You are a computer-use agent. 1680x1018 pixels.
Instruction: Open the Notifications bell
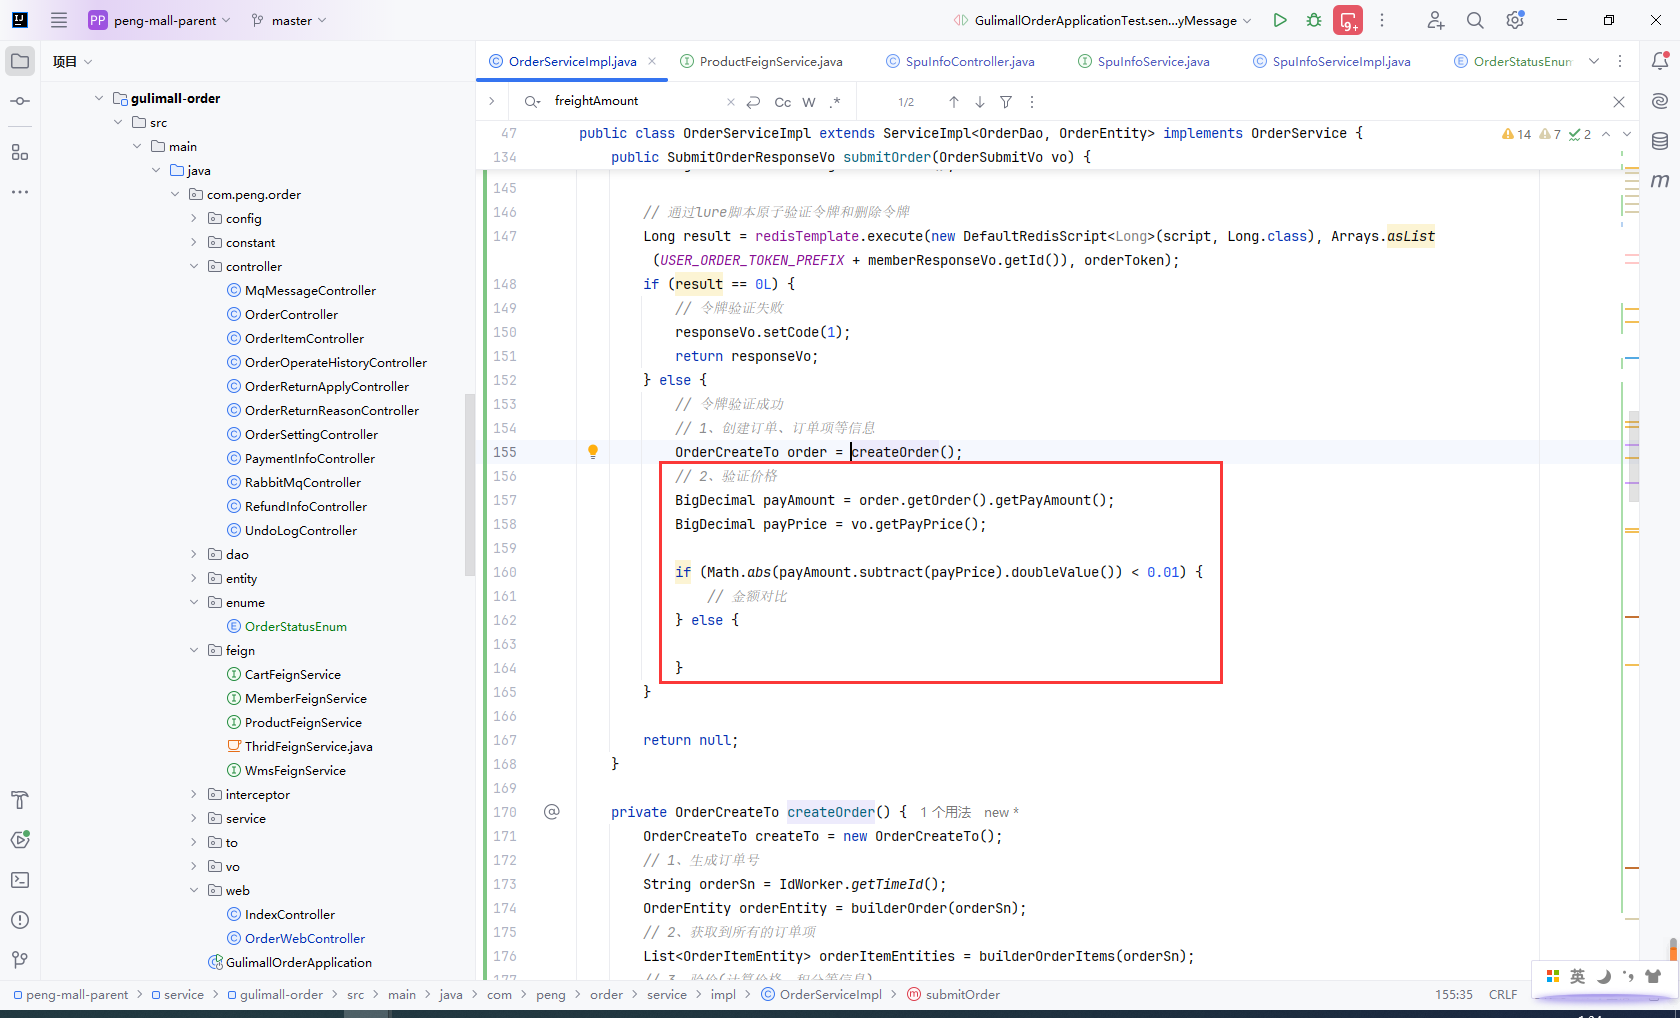tap(1660, 61)
